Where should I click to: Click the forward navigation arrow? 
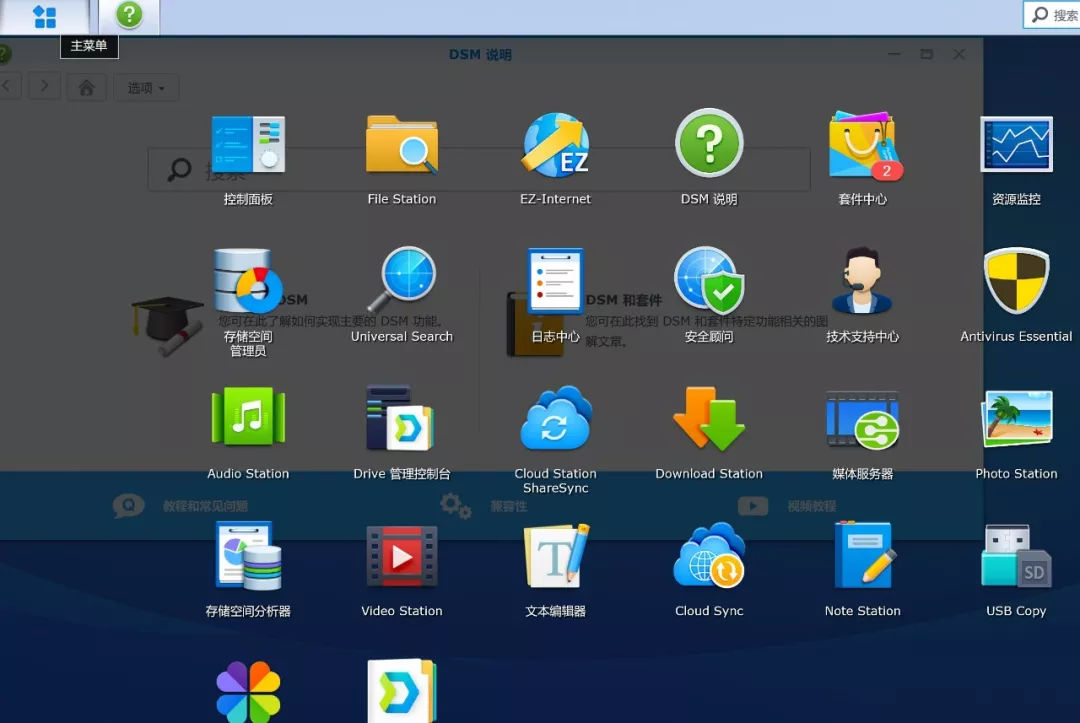click(44, 87)
